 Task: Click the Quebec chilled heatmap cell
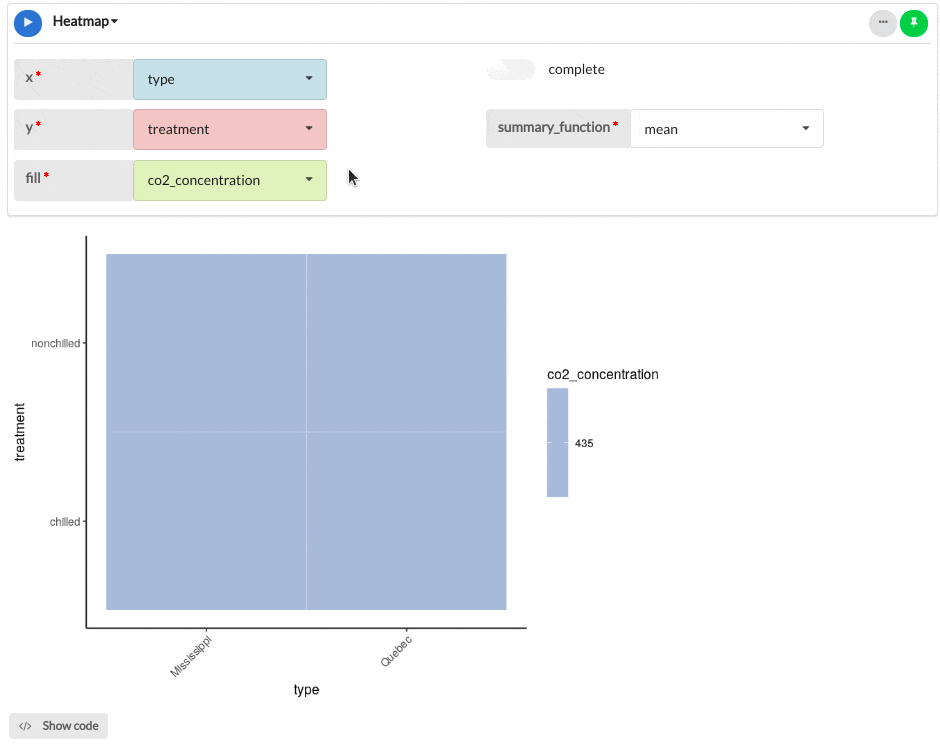[406, 520]
